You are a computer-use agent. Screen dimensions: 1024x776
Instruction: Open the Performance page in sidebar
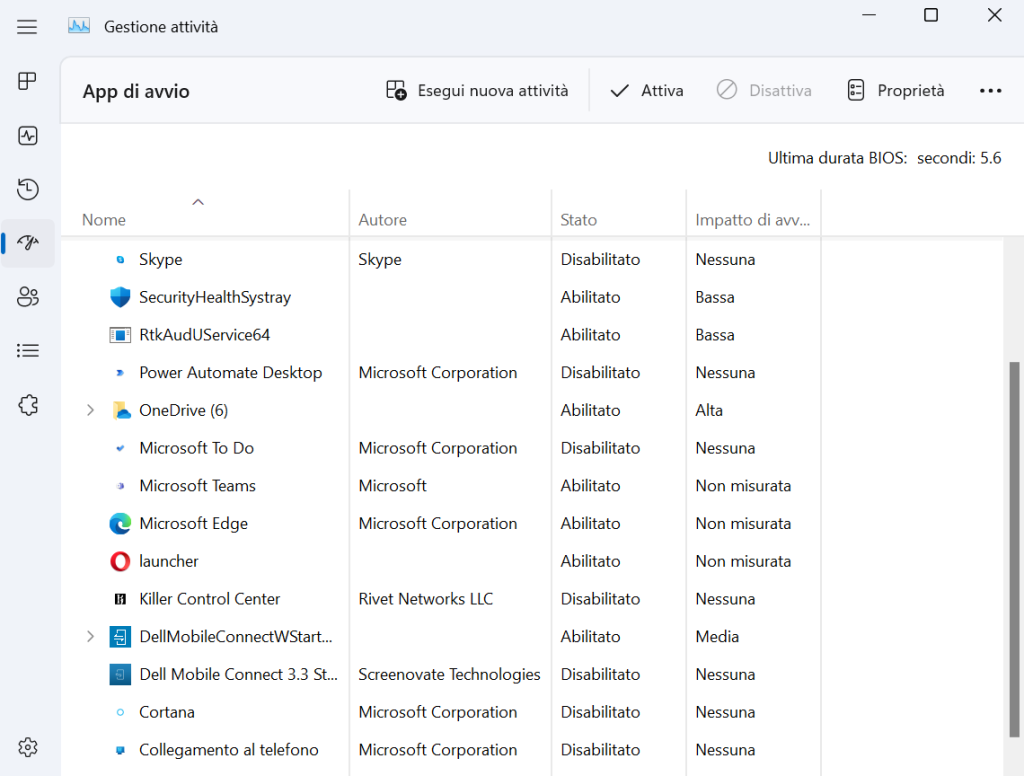[x=27, y=135]
